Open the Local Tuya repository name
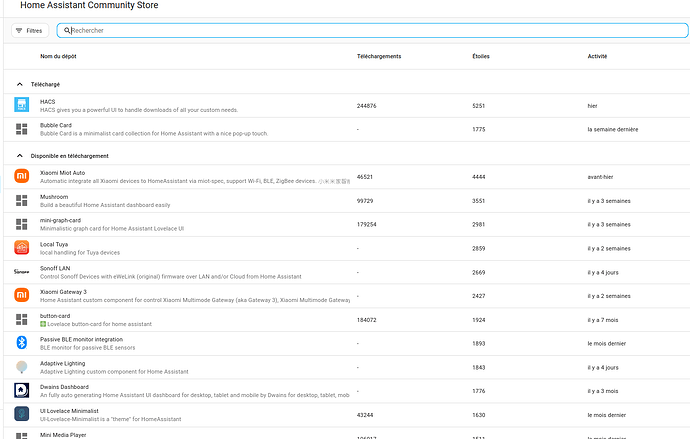The image size is (690, 439). pos(54,245)
